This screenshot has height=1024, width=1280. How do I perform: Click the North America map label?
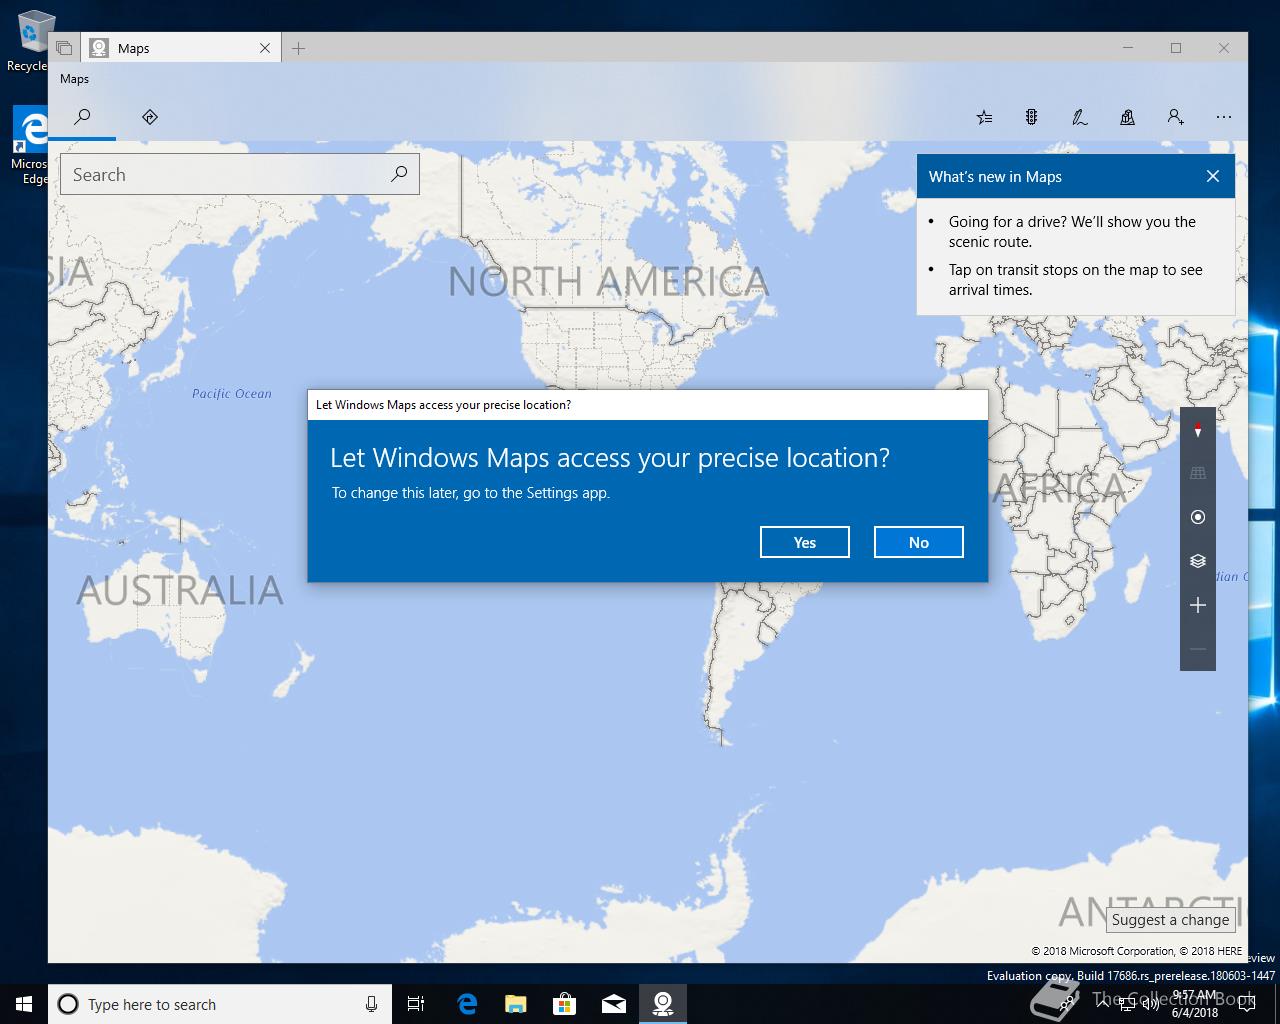tap(608, 282)
